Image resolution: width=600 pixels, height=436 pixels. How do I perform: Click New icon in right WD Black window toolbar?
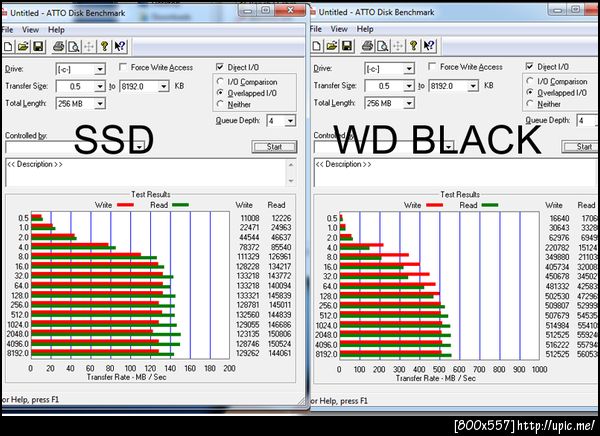(x=317, y=46)
